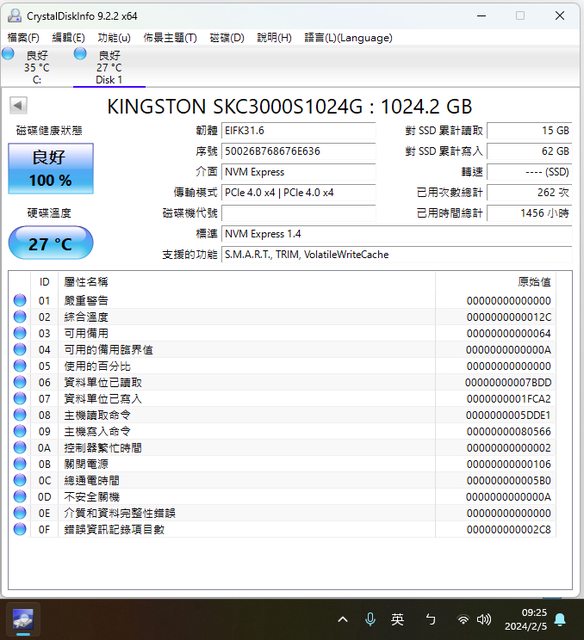Click raw value 000000000002C8
The width and height of the screenshot is (584, 640).
pyautogui.click(x=509, y=529)
